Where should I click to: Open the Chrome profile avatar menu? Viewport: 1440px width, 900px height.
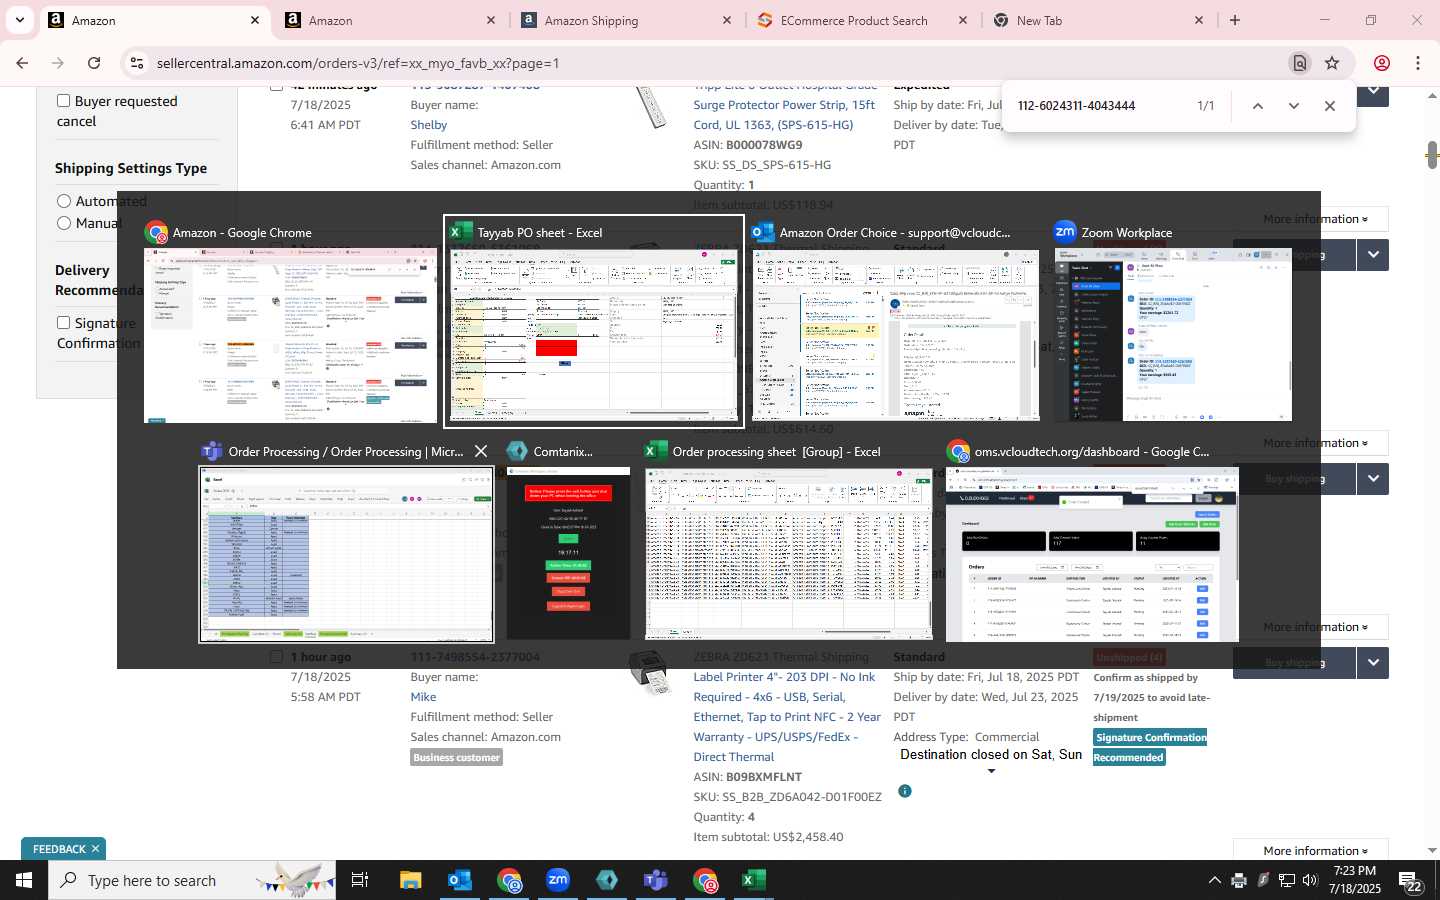click(1382, 63)
